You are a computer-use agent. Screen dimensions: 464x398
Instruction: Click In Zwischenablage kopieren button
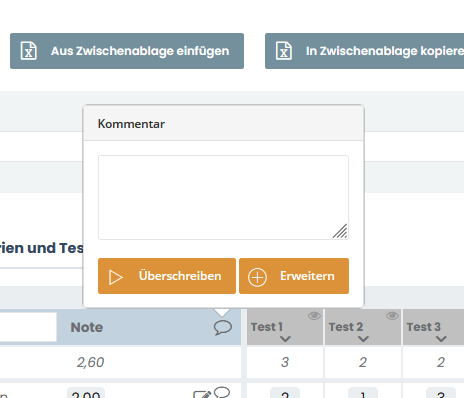tap(365, 51)
